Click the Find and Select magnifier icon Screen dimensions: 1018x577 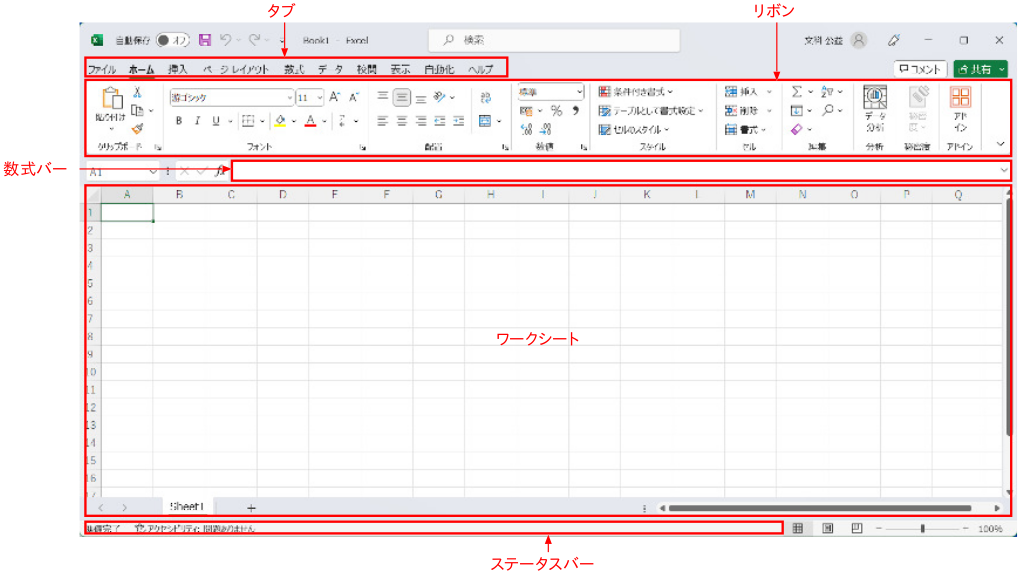pyautogui.click(x=828, y=110)
